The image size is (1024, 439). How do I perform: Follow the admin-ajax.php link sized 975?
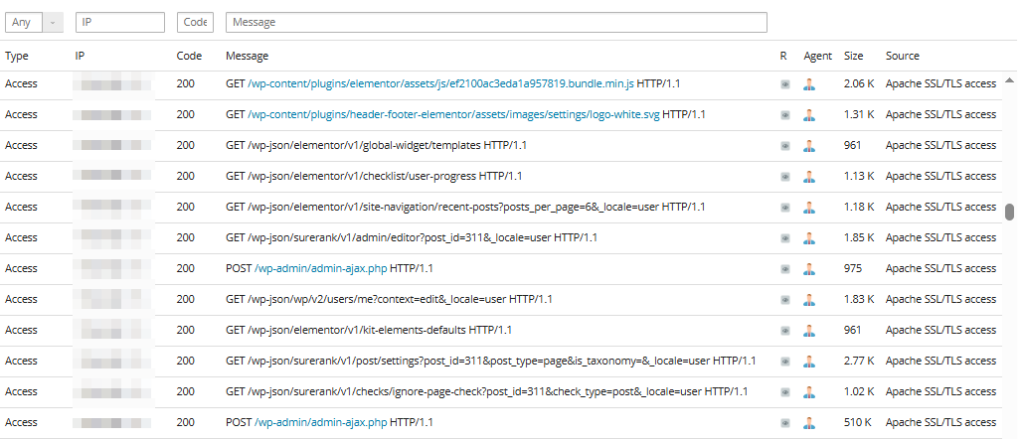click(x=320, y=269)
